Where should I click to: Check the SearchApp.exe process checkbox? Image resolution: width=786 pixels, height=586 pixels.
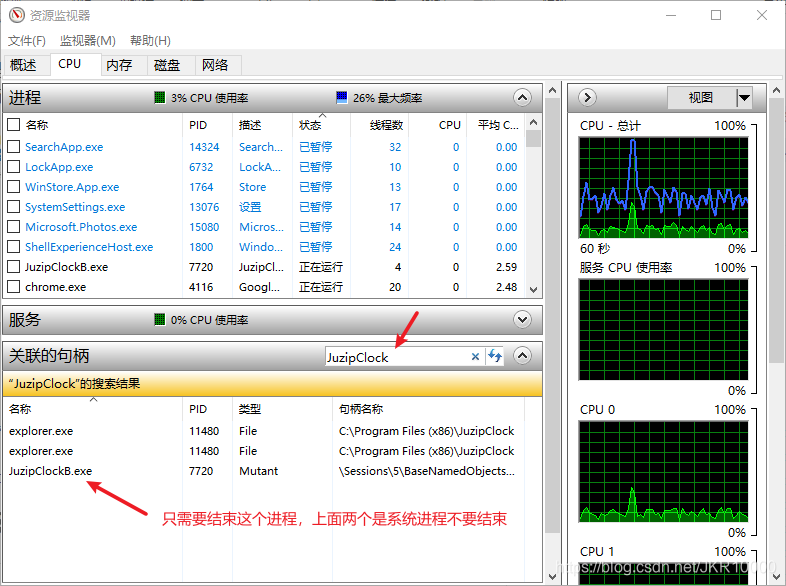pos(14,146)
